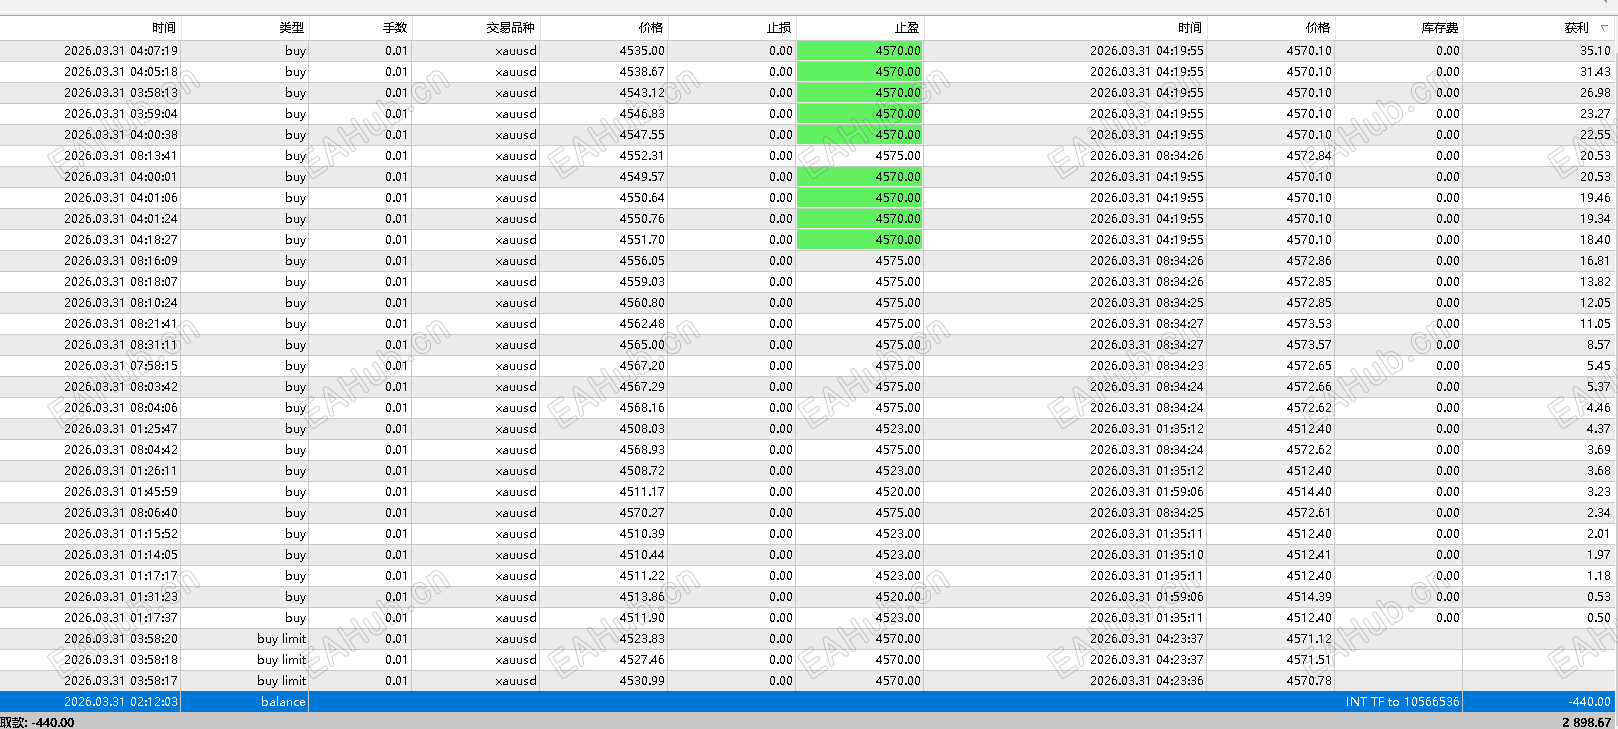1618x729 pixels.
Task: Select the -440.00 value in balance row
Action: [1589, 702]
